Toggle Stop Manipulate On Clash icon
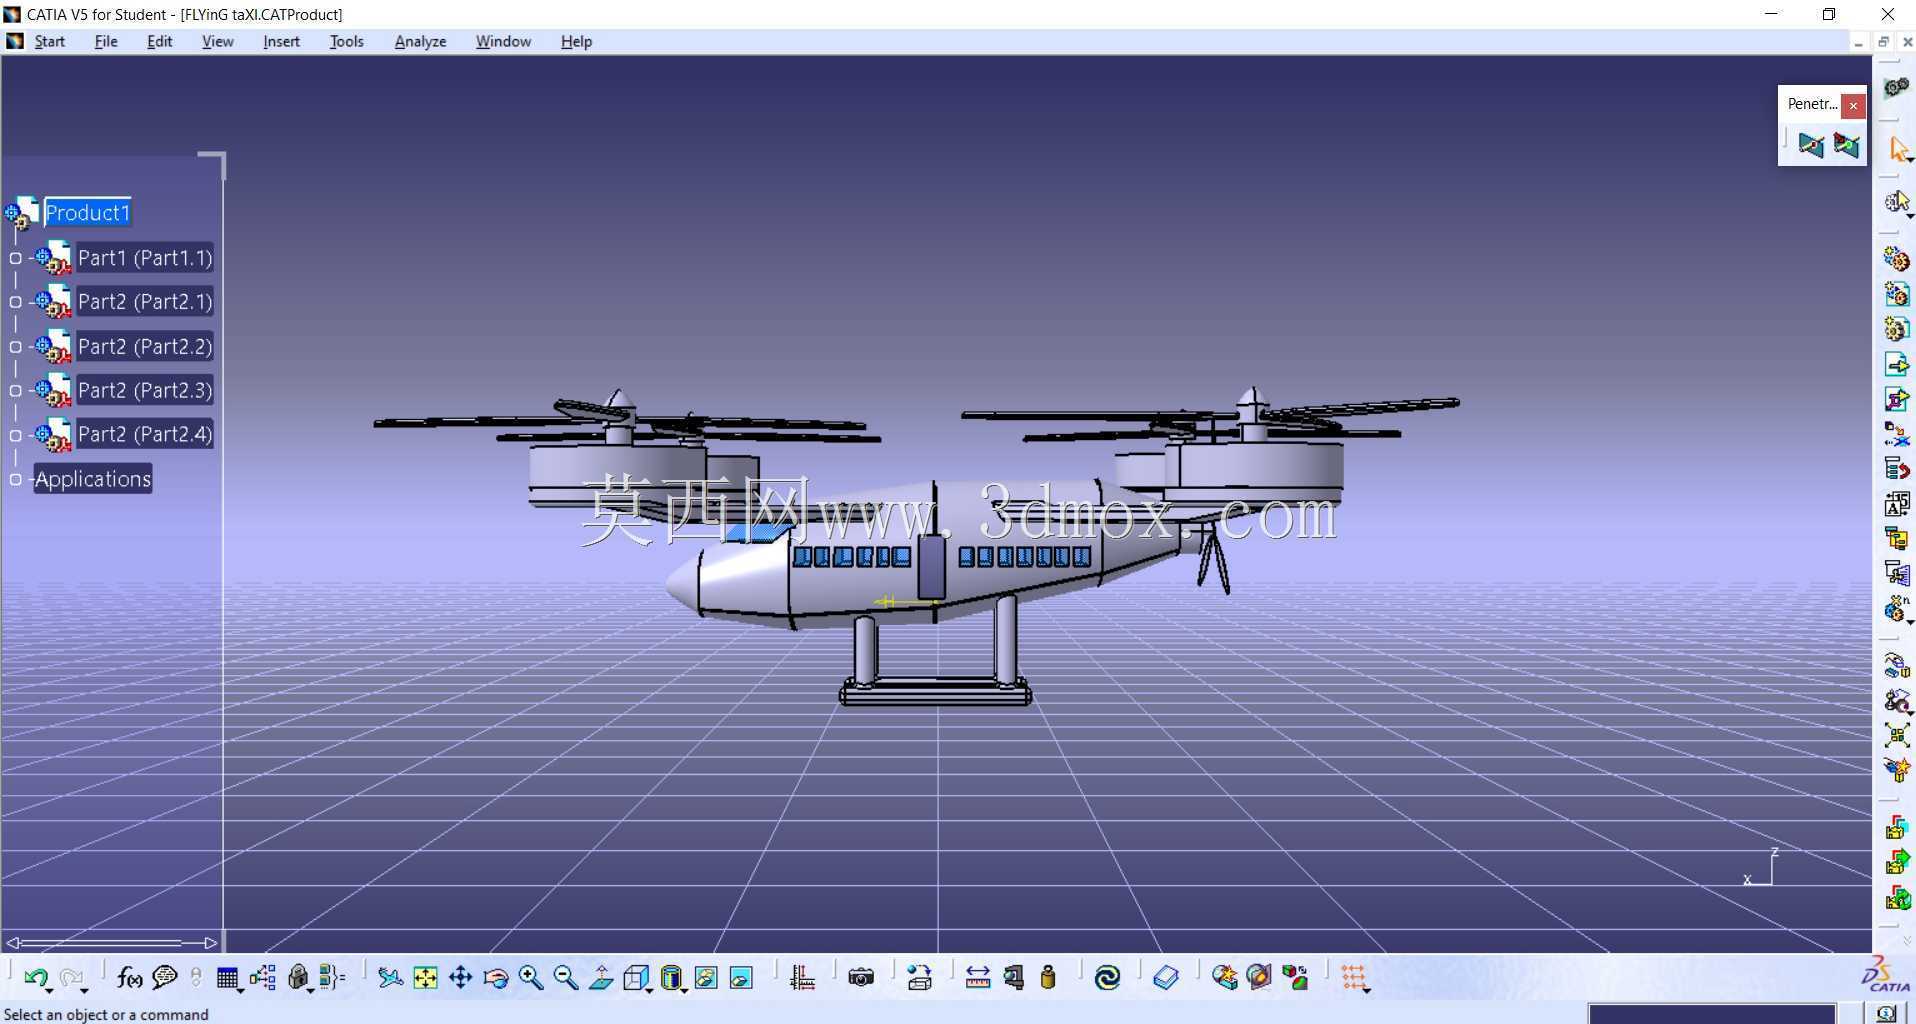The image size is (1916, 1024). coord(1896,771)
